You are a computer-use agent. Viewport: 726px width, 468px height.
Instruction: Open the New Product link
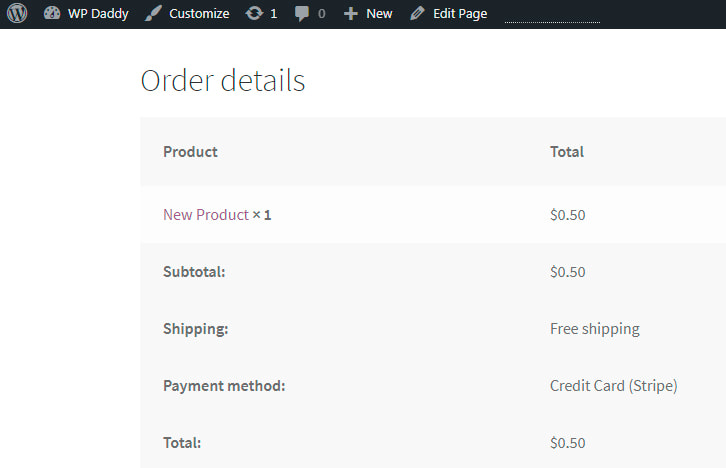pos(205,215)
